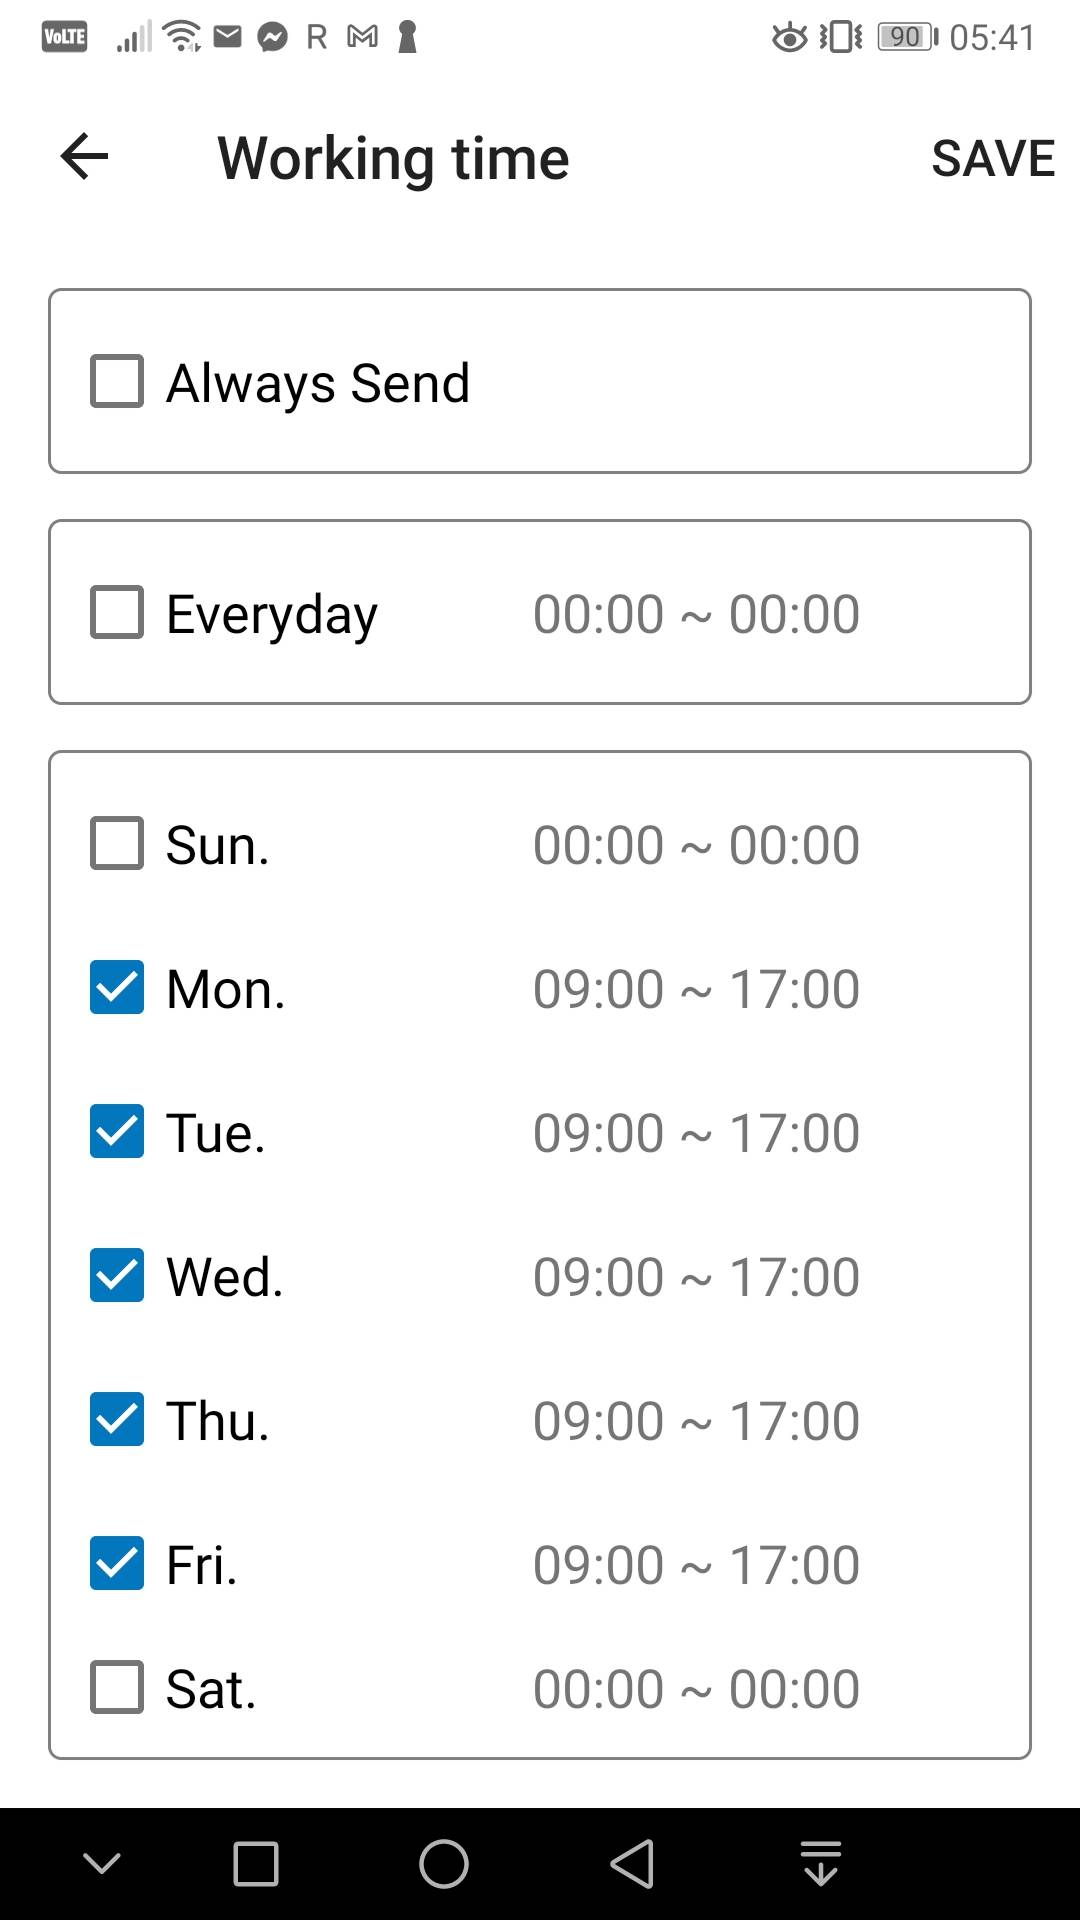Check the Everyday checkbox

tap(117, 612)
